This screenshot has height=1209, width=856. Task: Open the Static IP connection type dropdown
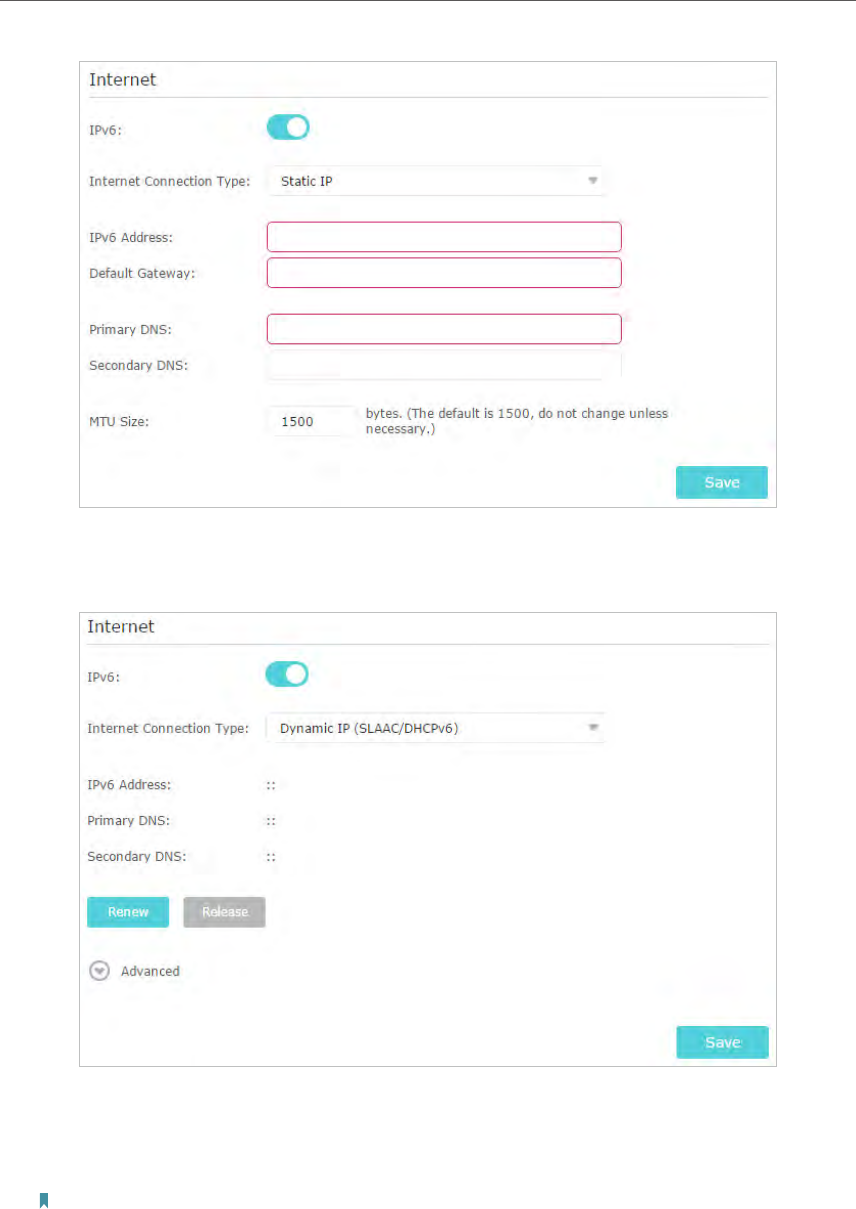pyautogui.click(x=435, y=181)
